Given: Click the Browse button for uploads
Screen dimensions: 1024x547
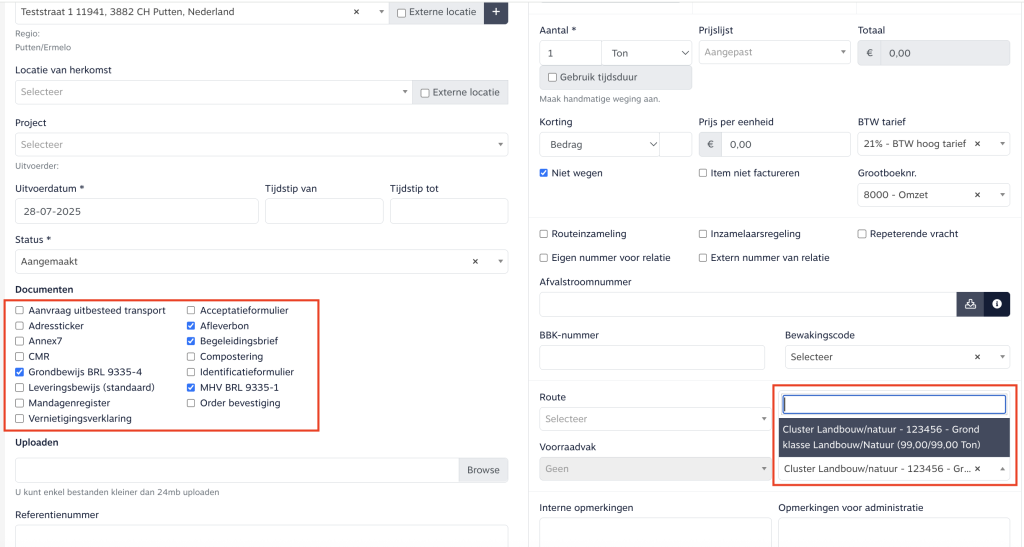Looking at the screenshot, I should pos(482,470).
